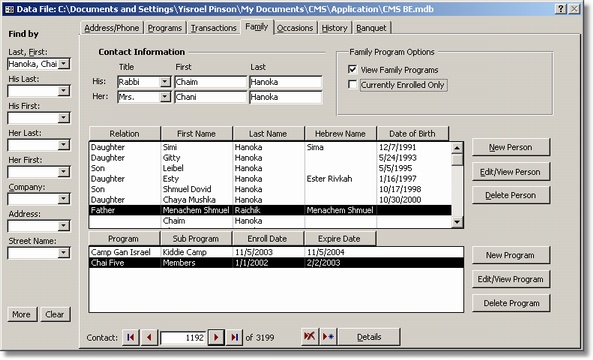
Task: Select the Chai Five program row
Action: 276,263
